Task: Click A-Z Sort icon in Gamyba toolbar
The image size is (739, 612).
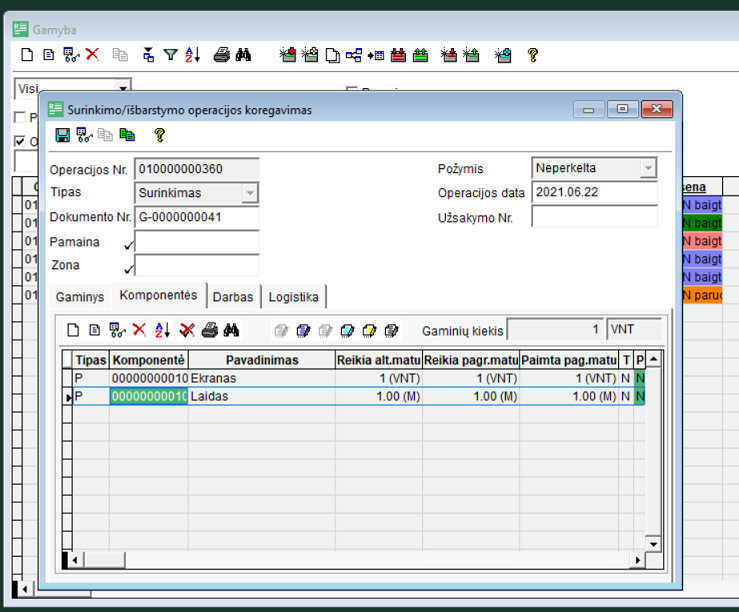Action: (192, 55)
